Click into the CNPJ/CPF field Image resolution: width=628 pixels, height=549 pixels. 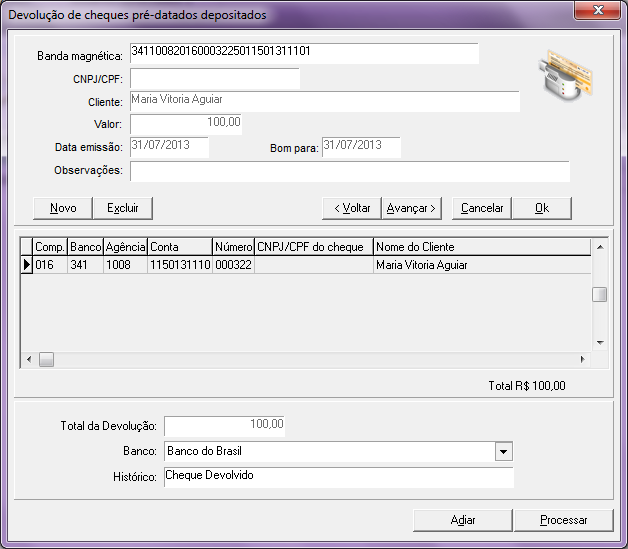(x=214, y=79)
